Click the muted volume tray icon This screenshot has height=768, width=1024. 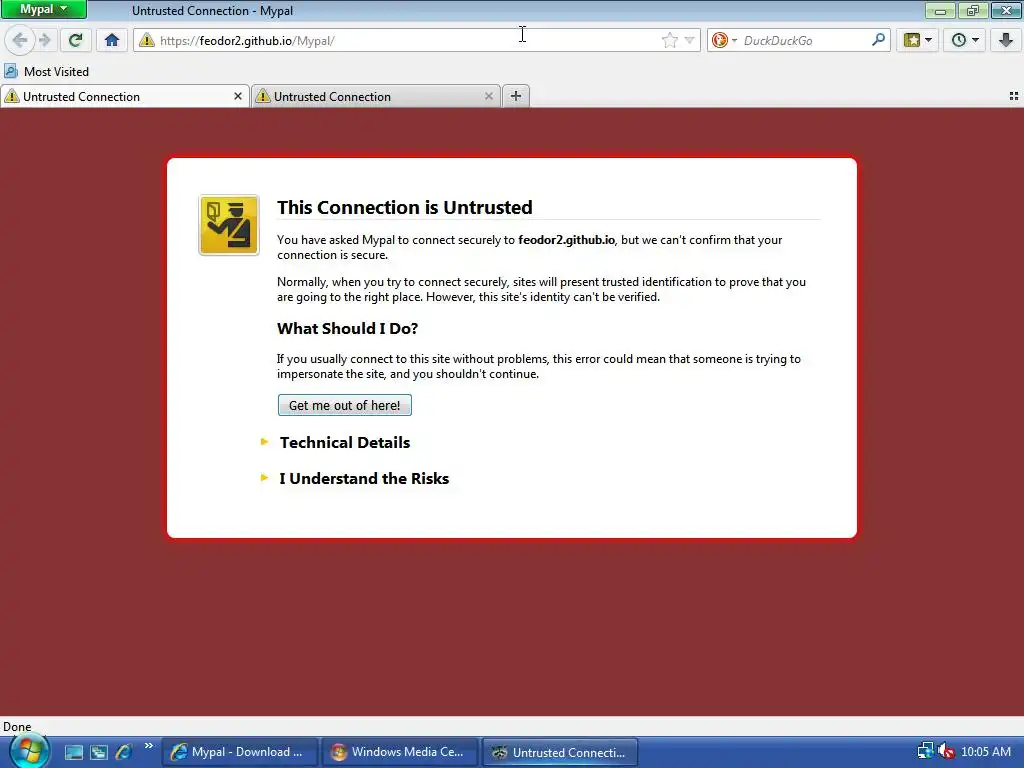(x=946, y=751)
